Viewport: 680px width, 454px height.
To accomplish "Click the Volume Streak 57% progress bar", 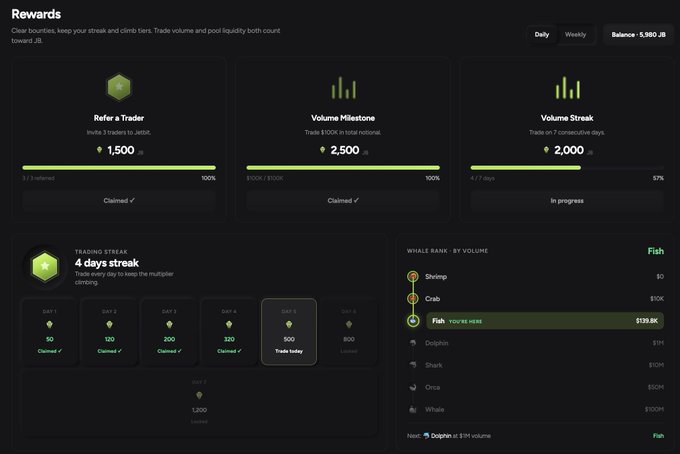I will [x=567, y=168].
